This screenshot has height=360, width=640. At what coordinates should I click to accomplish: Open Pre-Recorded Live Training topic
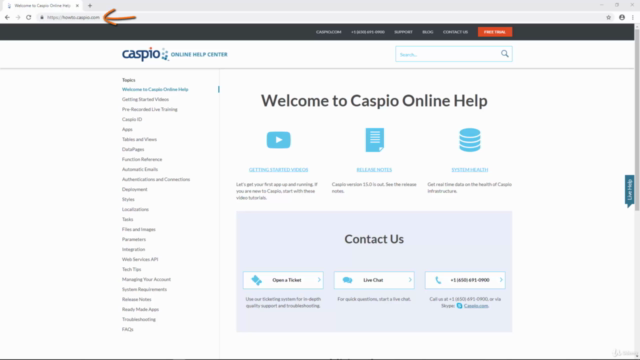(149, 109)
